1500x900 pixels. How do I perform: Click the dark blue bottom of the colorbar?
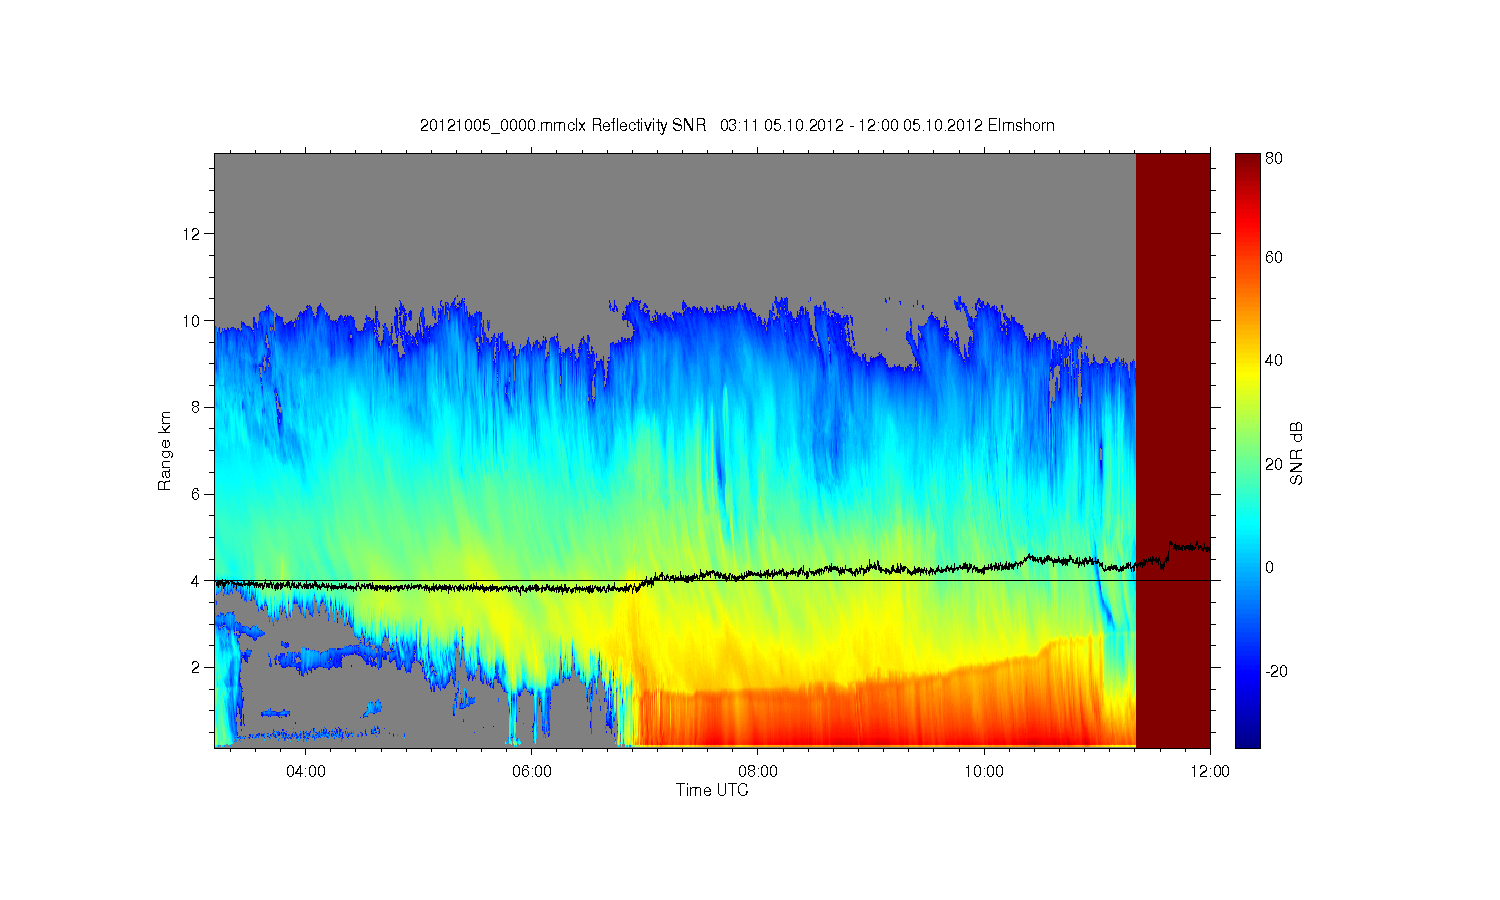click(1247, 735)
